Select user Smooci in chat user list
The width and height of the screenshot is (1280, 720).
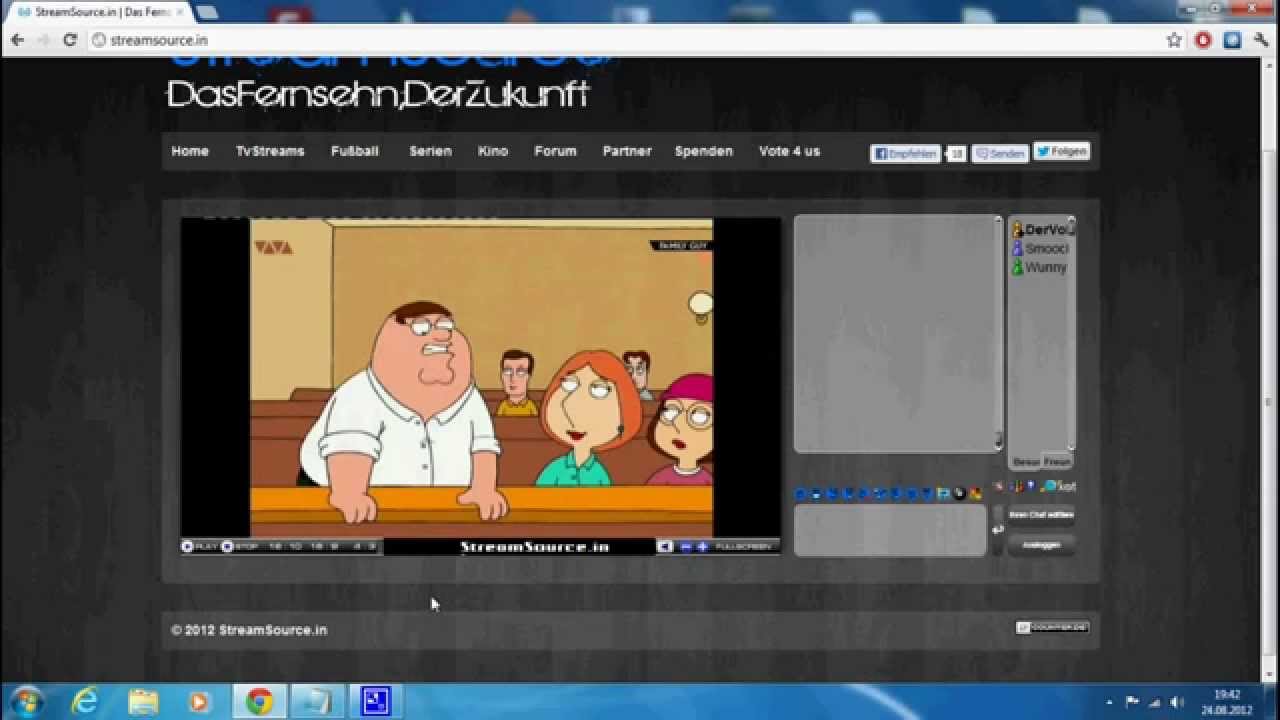click(1041, 248)
